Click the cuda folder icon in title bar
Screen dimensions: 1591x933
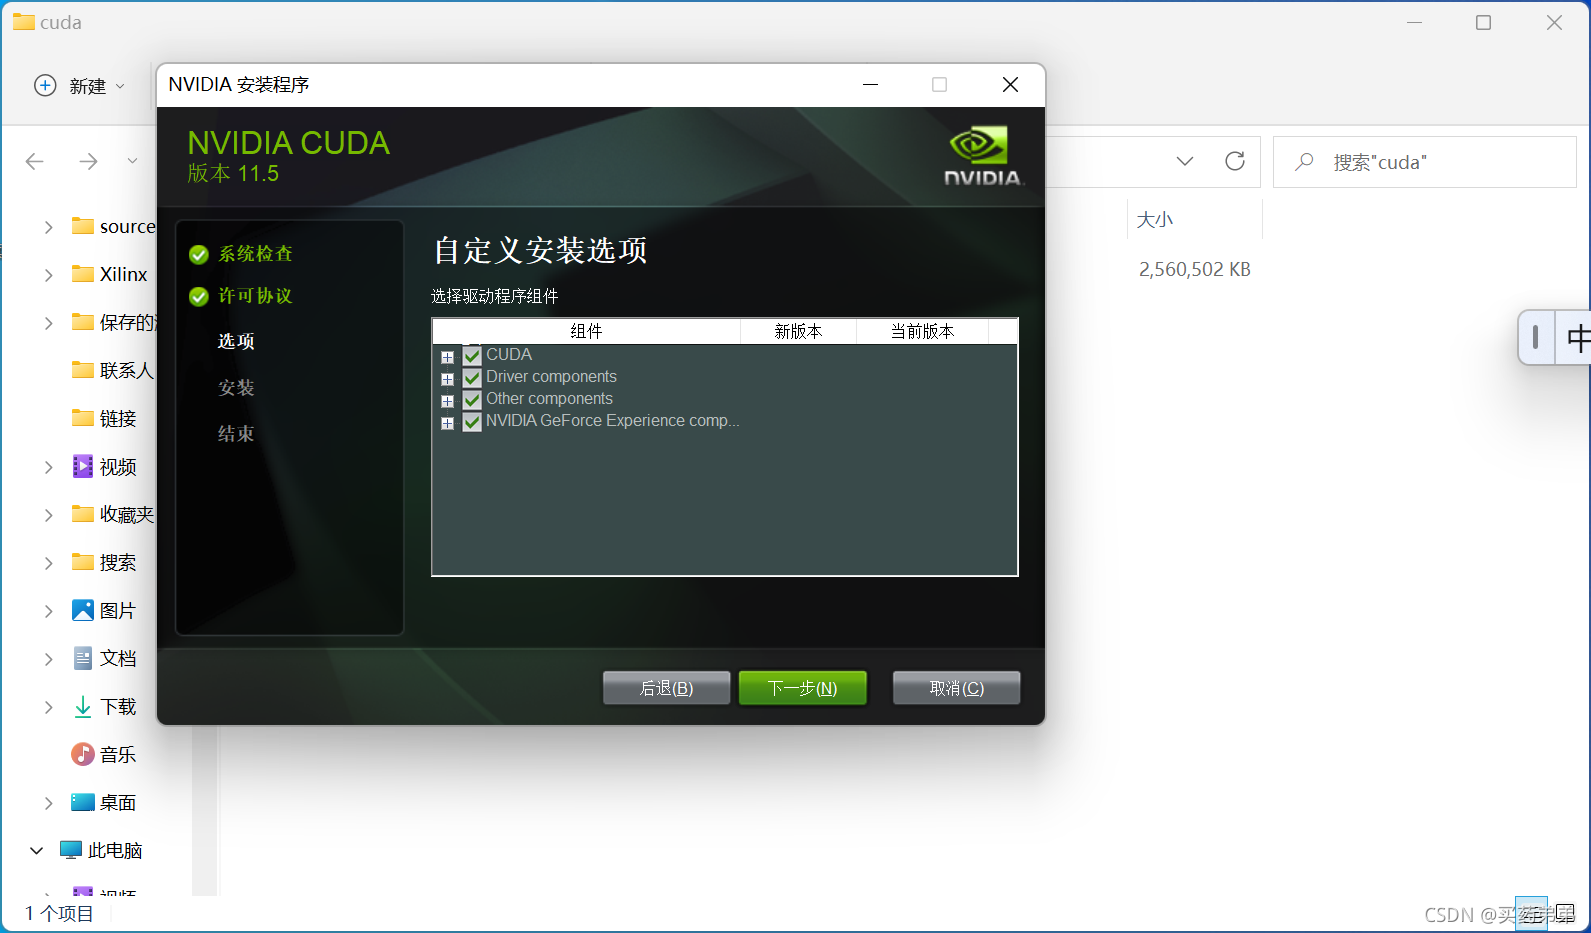pyautogui.click(x=24, y=21)
